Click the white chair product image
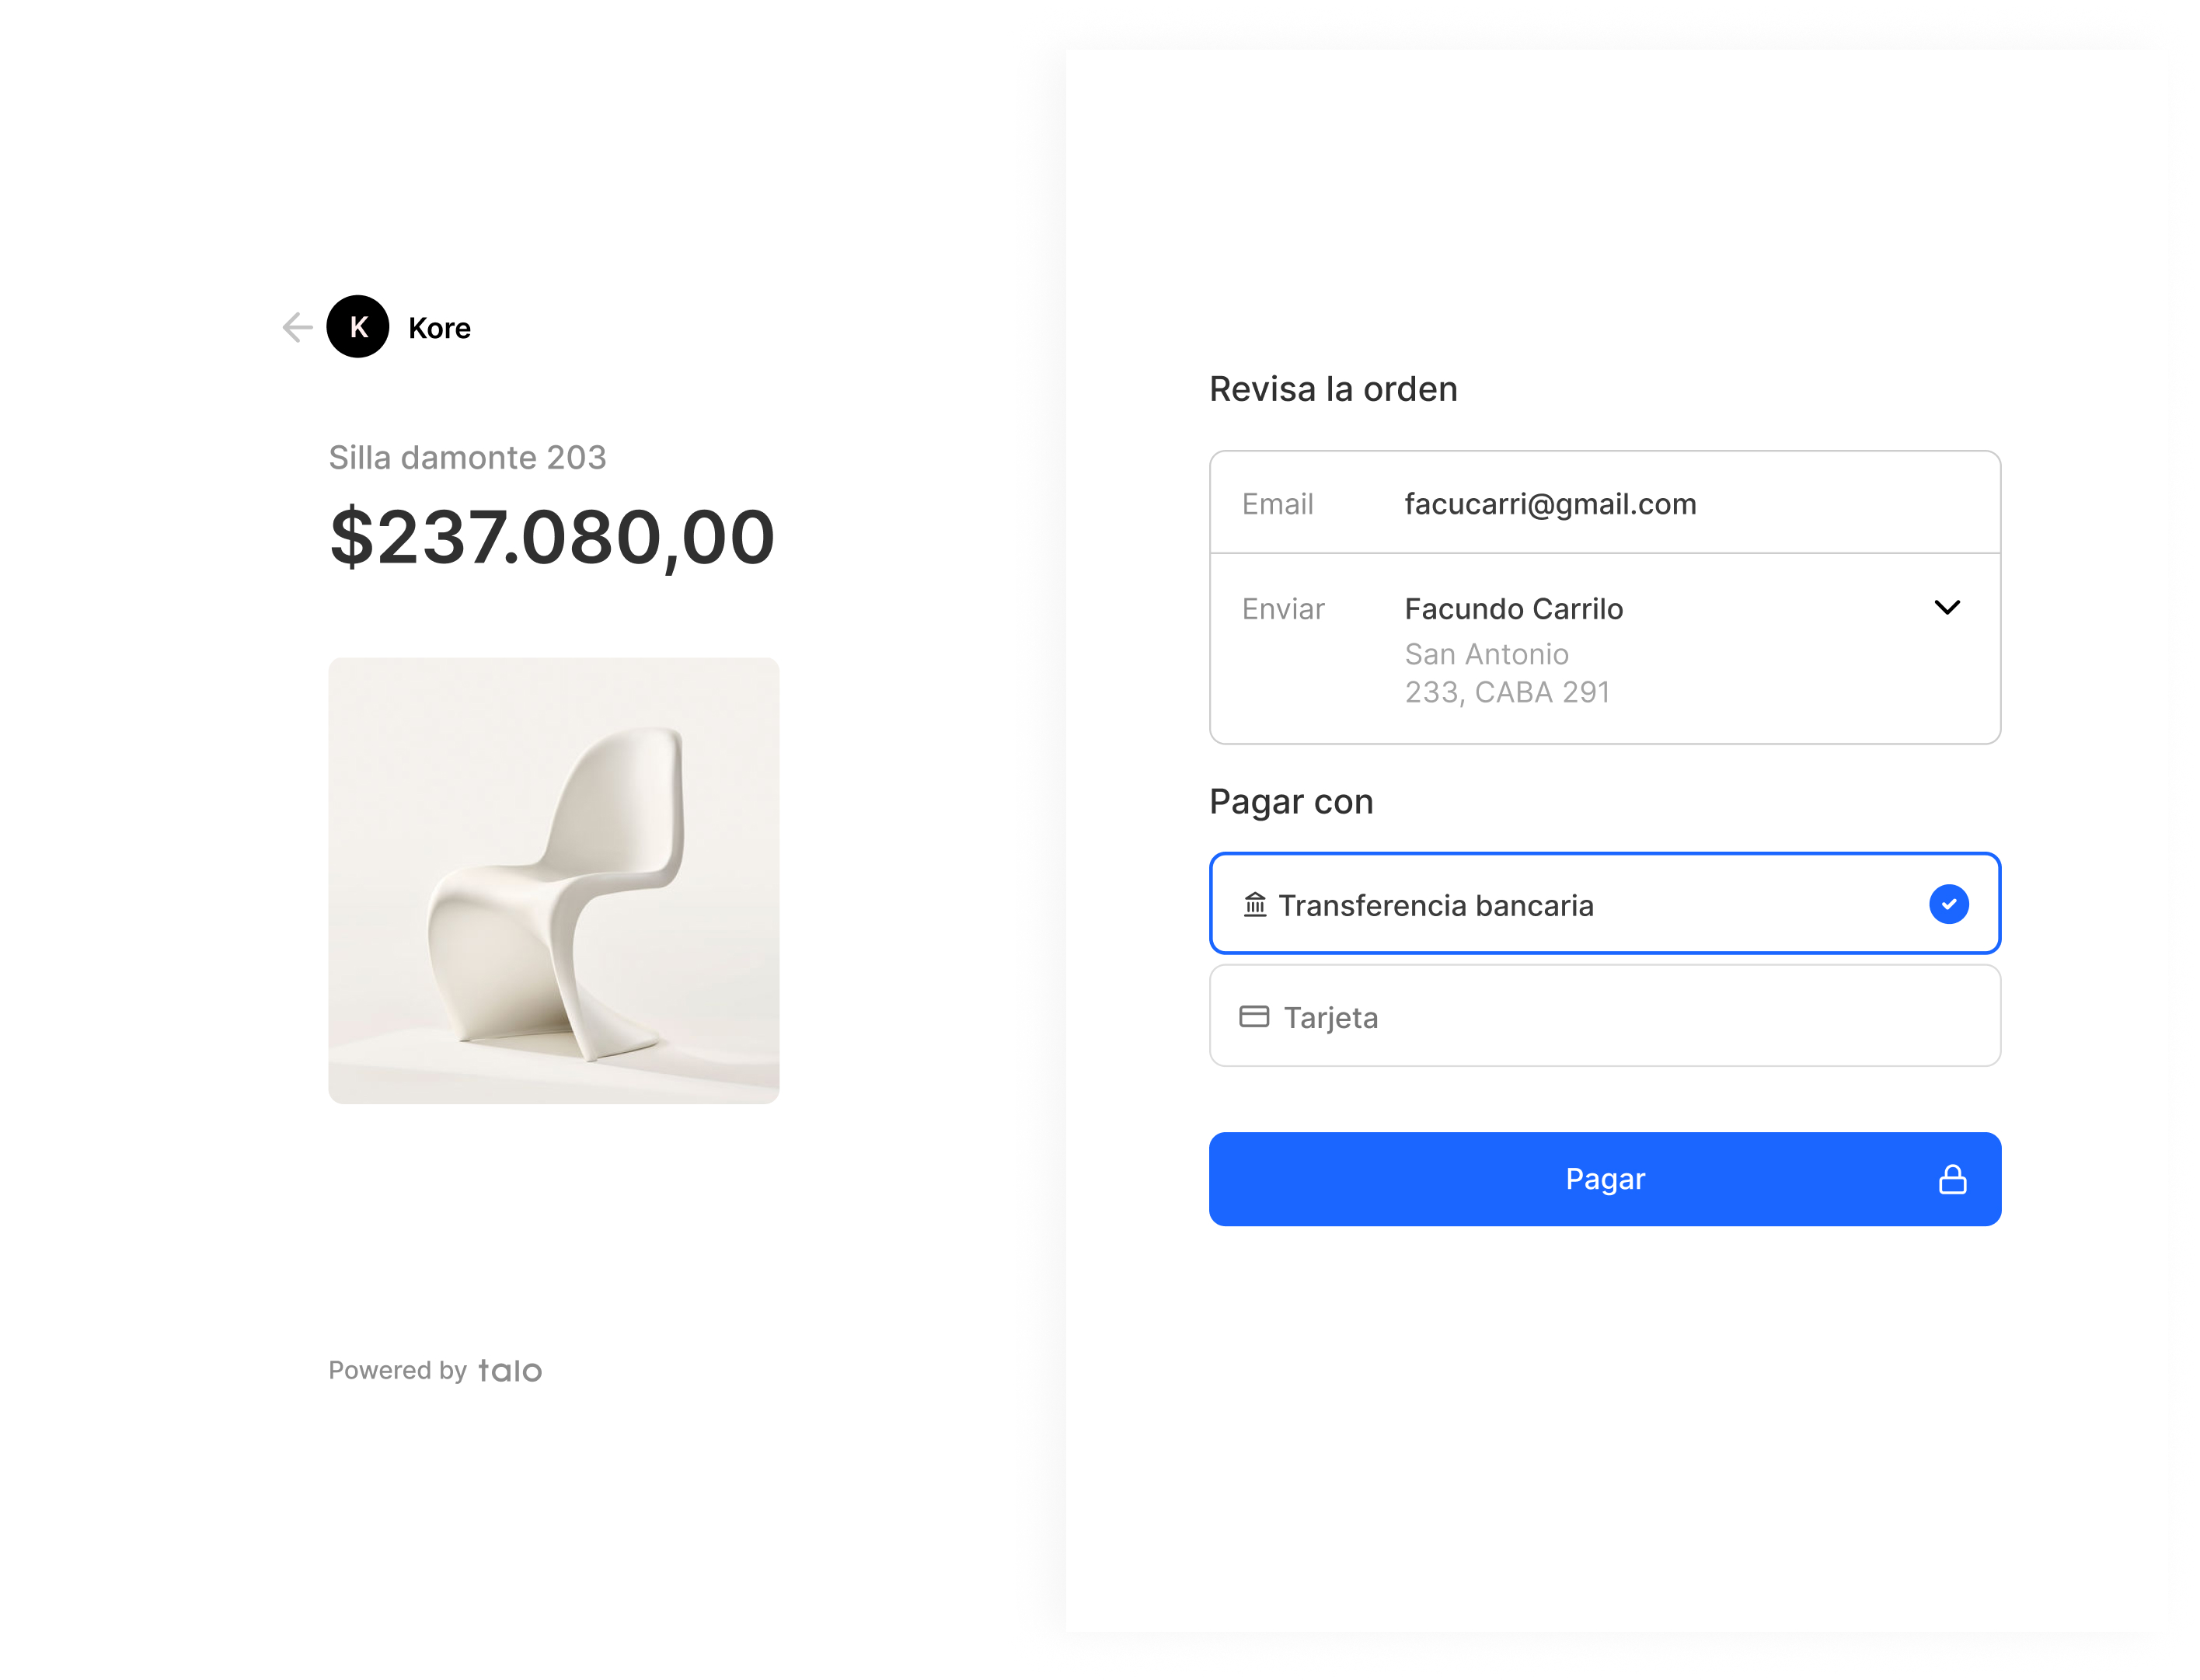 tap(553, 881)
